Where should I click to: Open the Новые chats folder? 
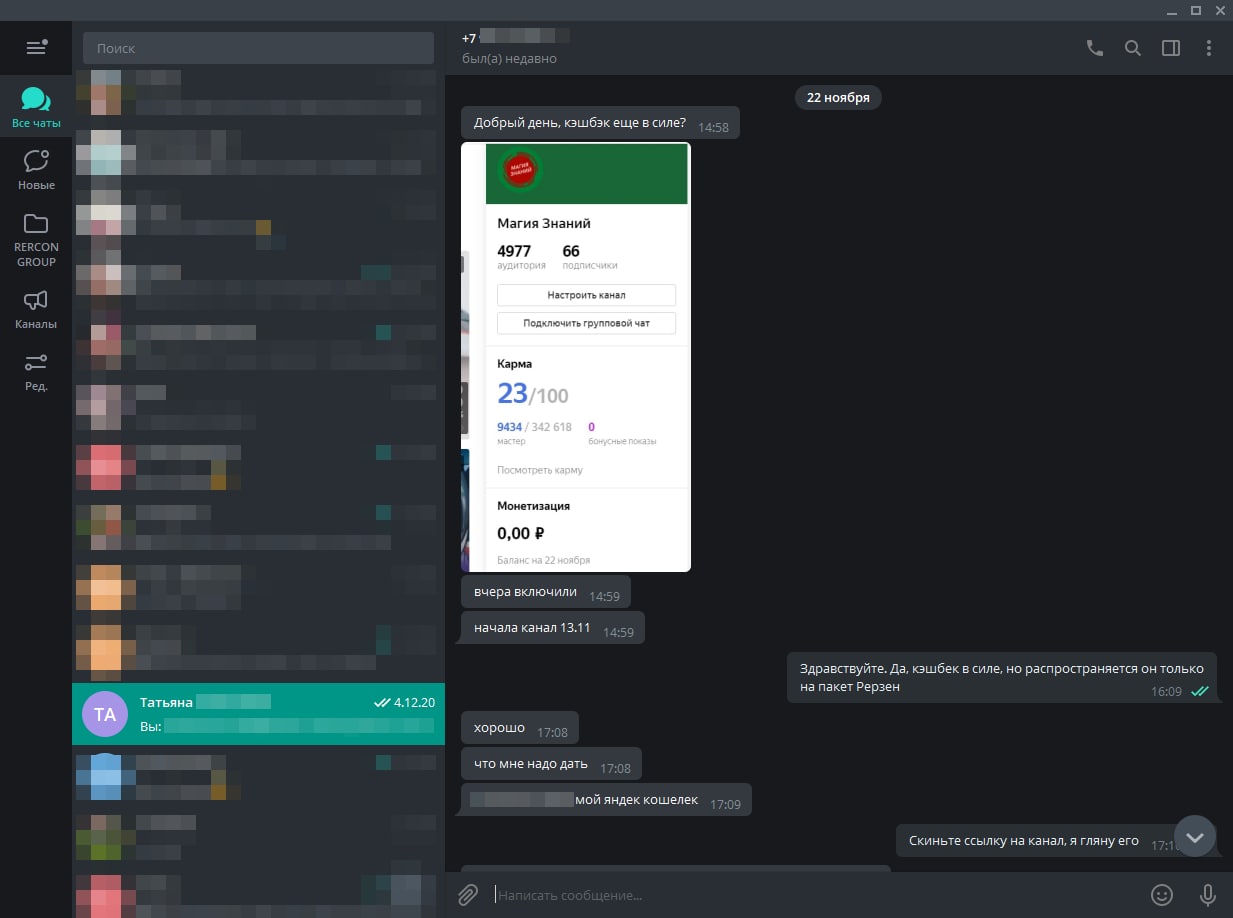[36, 170]
